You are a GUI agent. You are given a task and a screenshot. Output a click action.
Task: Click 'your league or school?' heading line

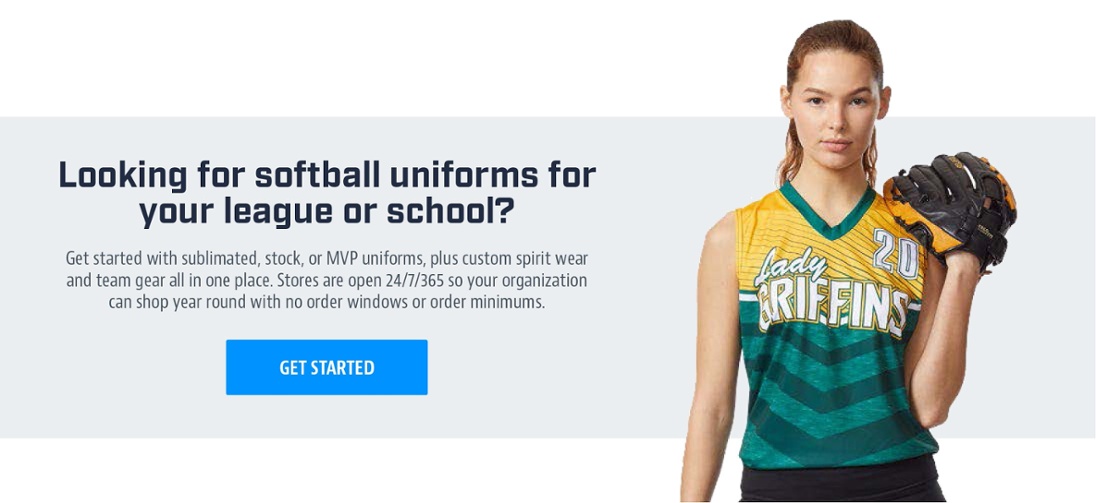pos(327,212)
